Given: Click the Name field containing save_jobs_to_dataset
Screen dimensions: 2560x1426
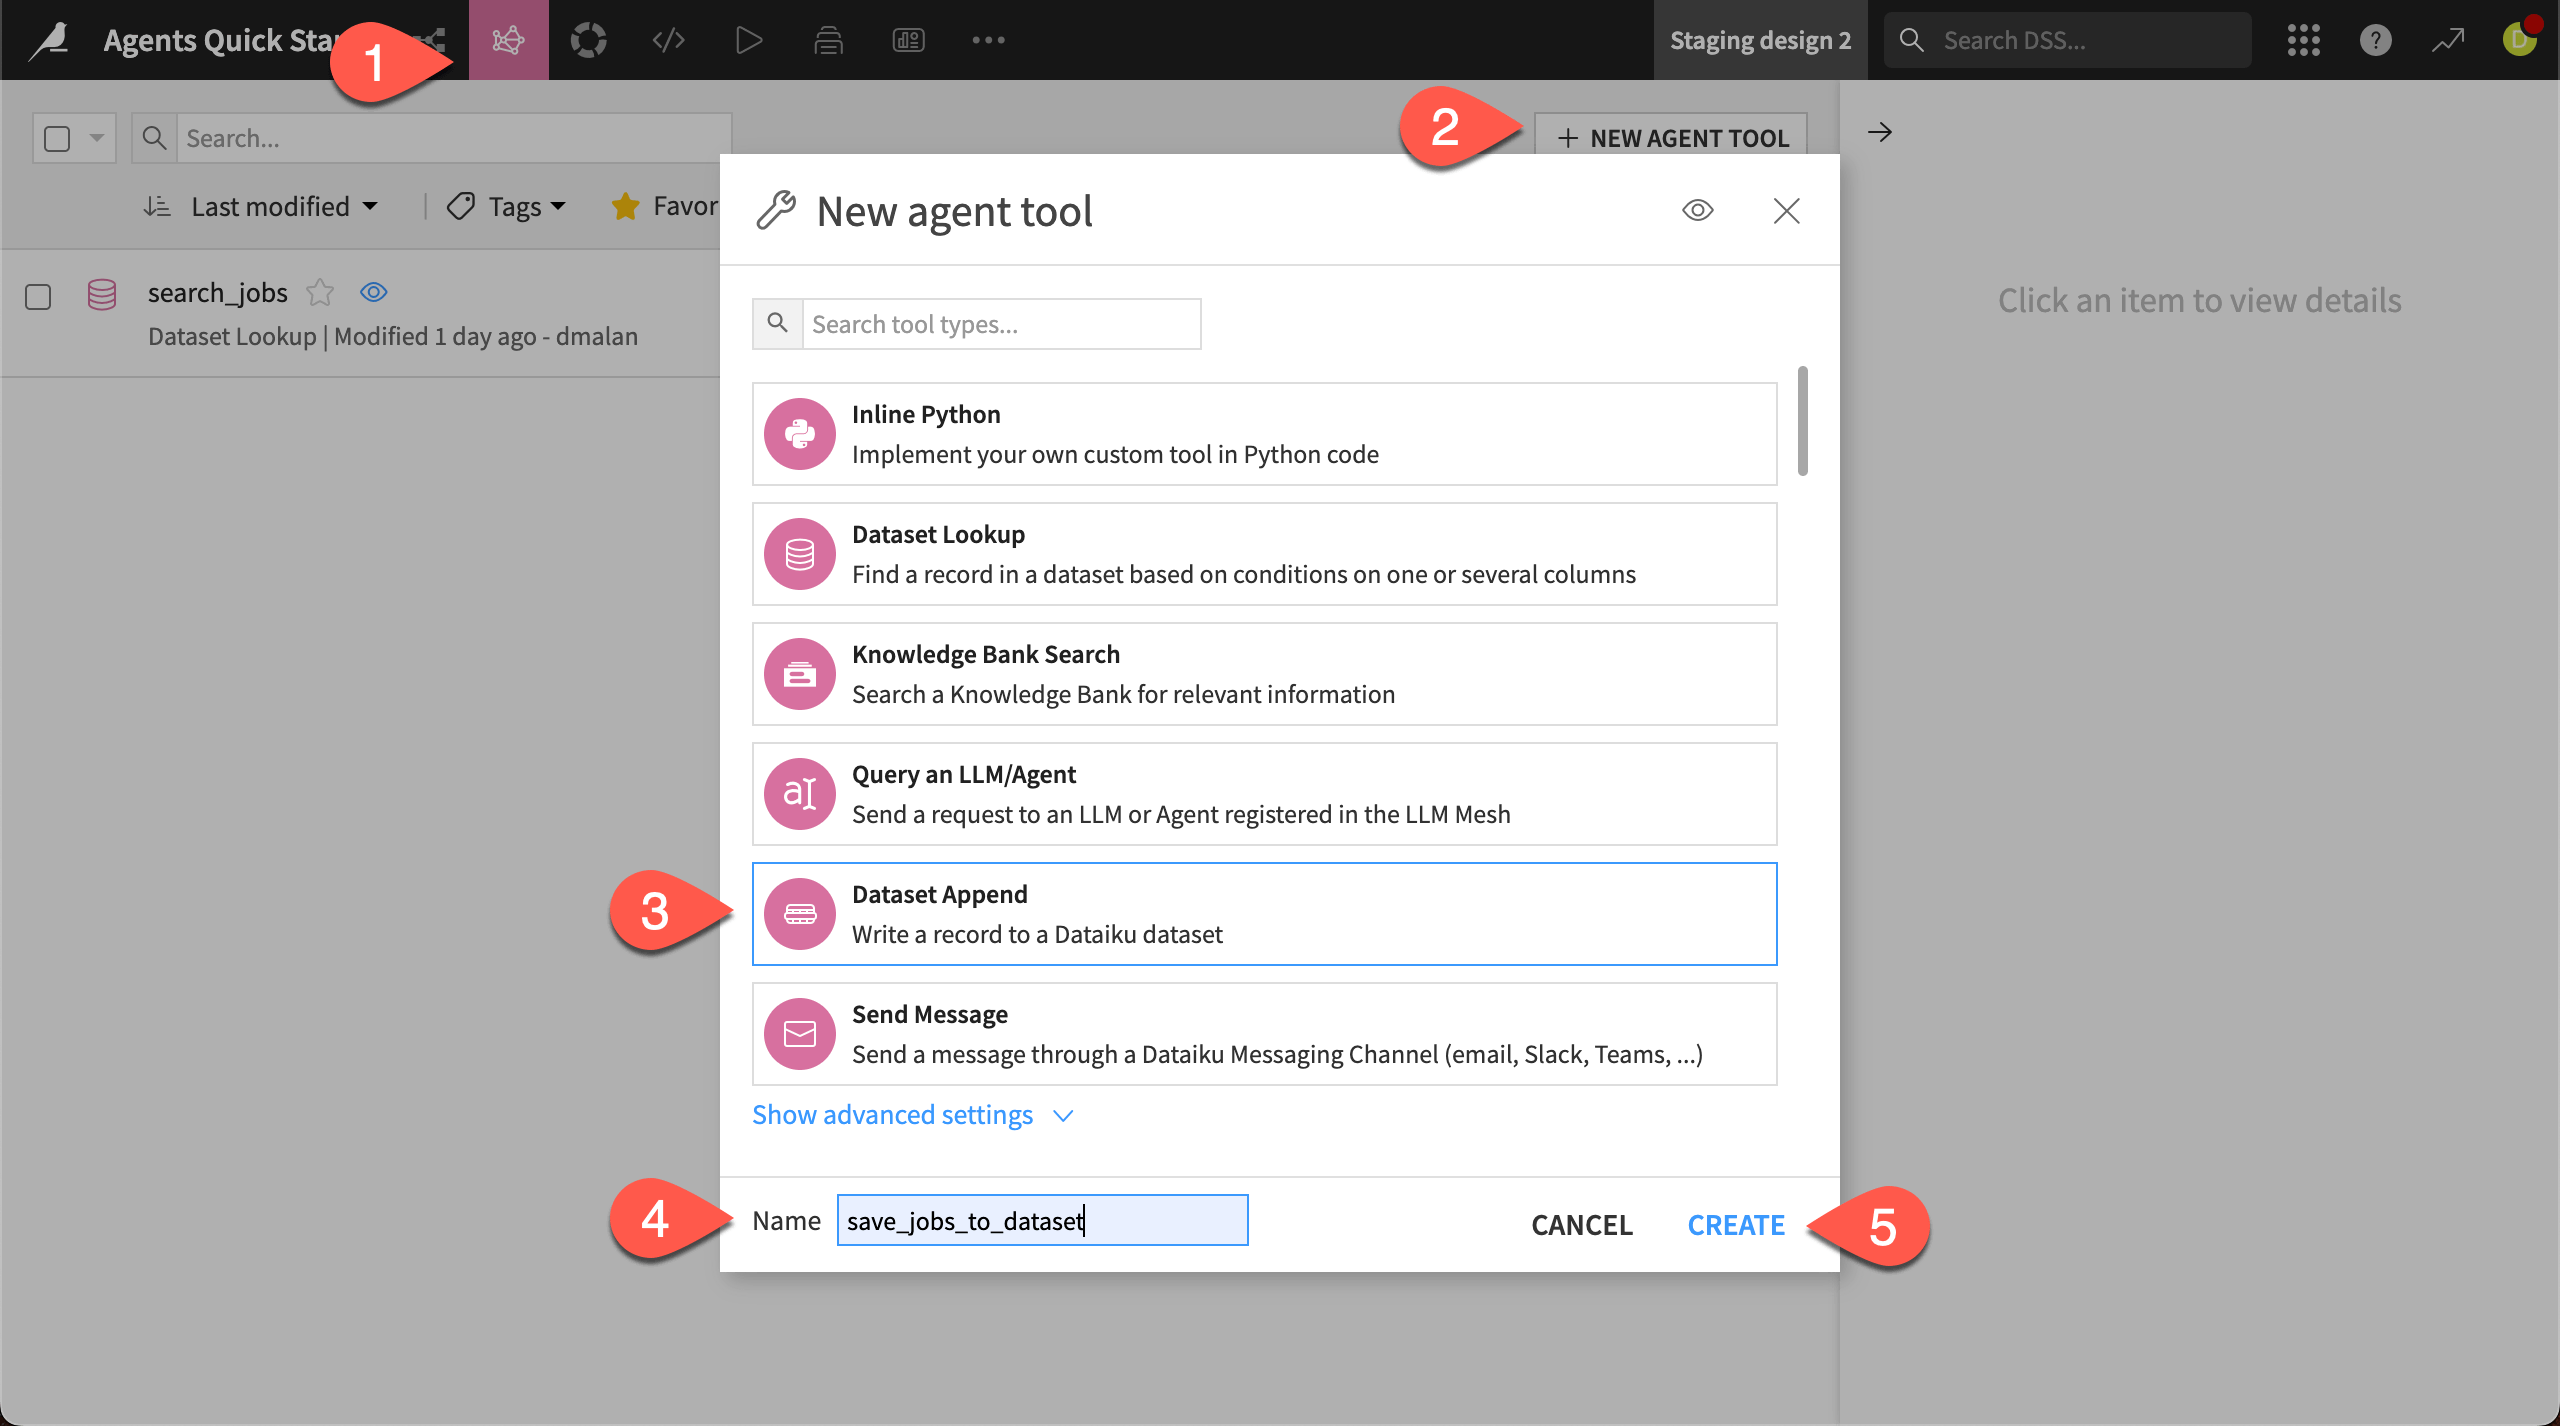Looking at the screenshot, I should point(1042,1220).
